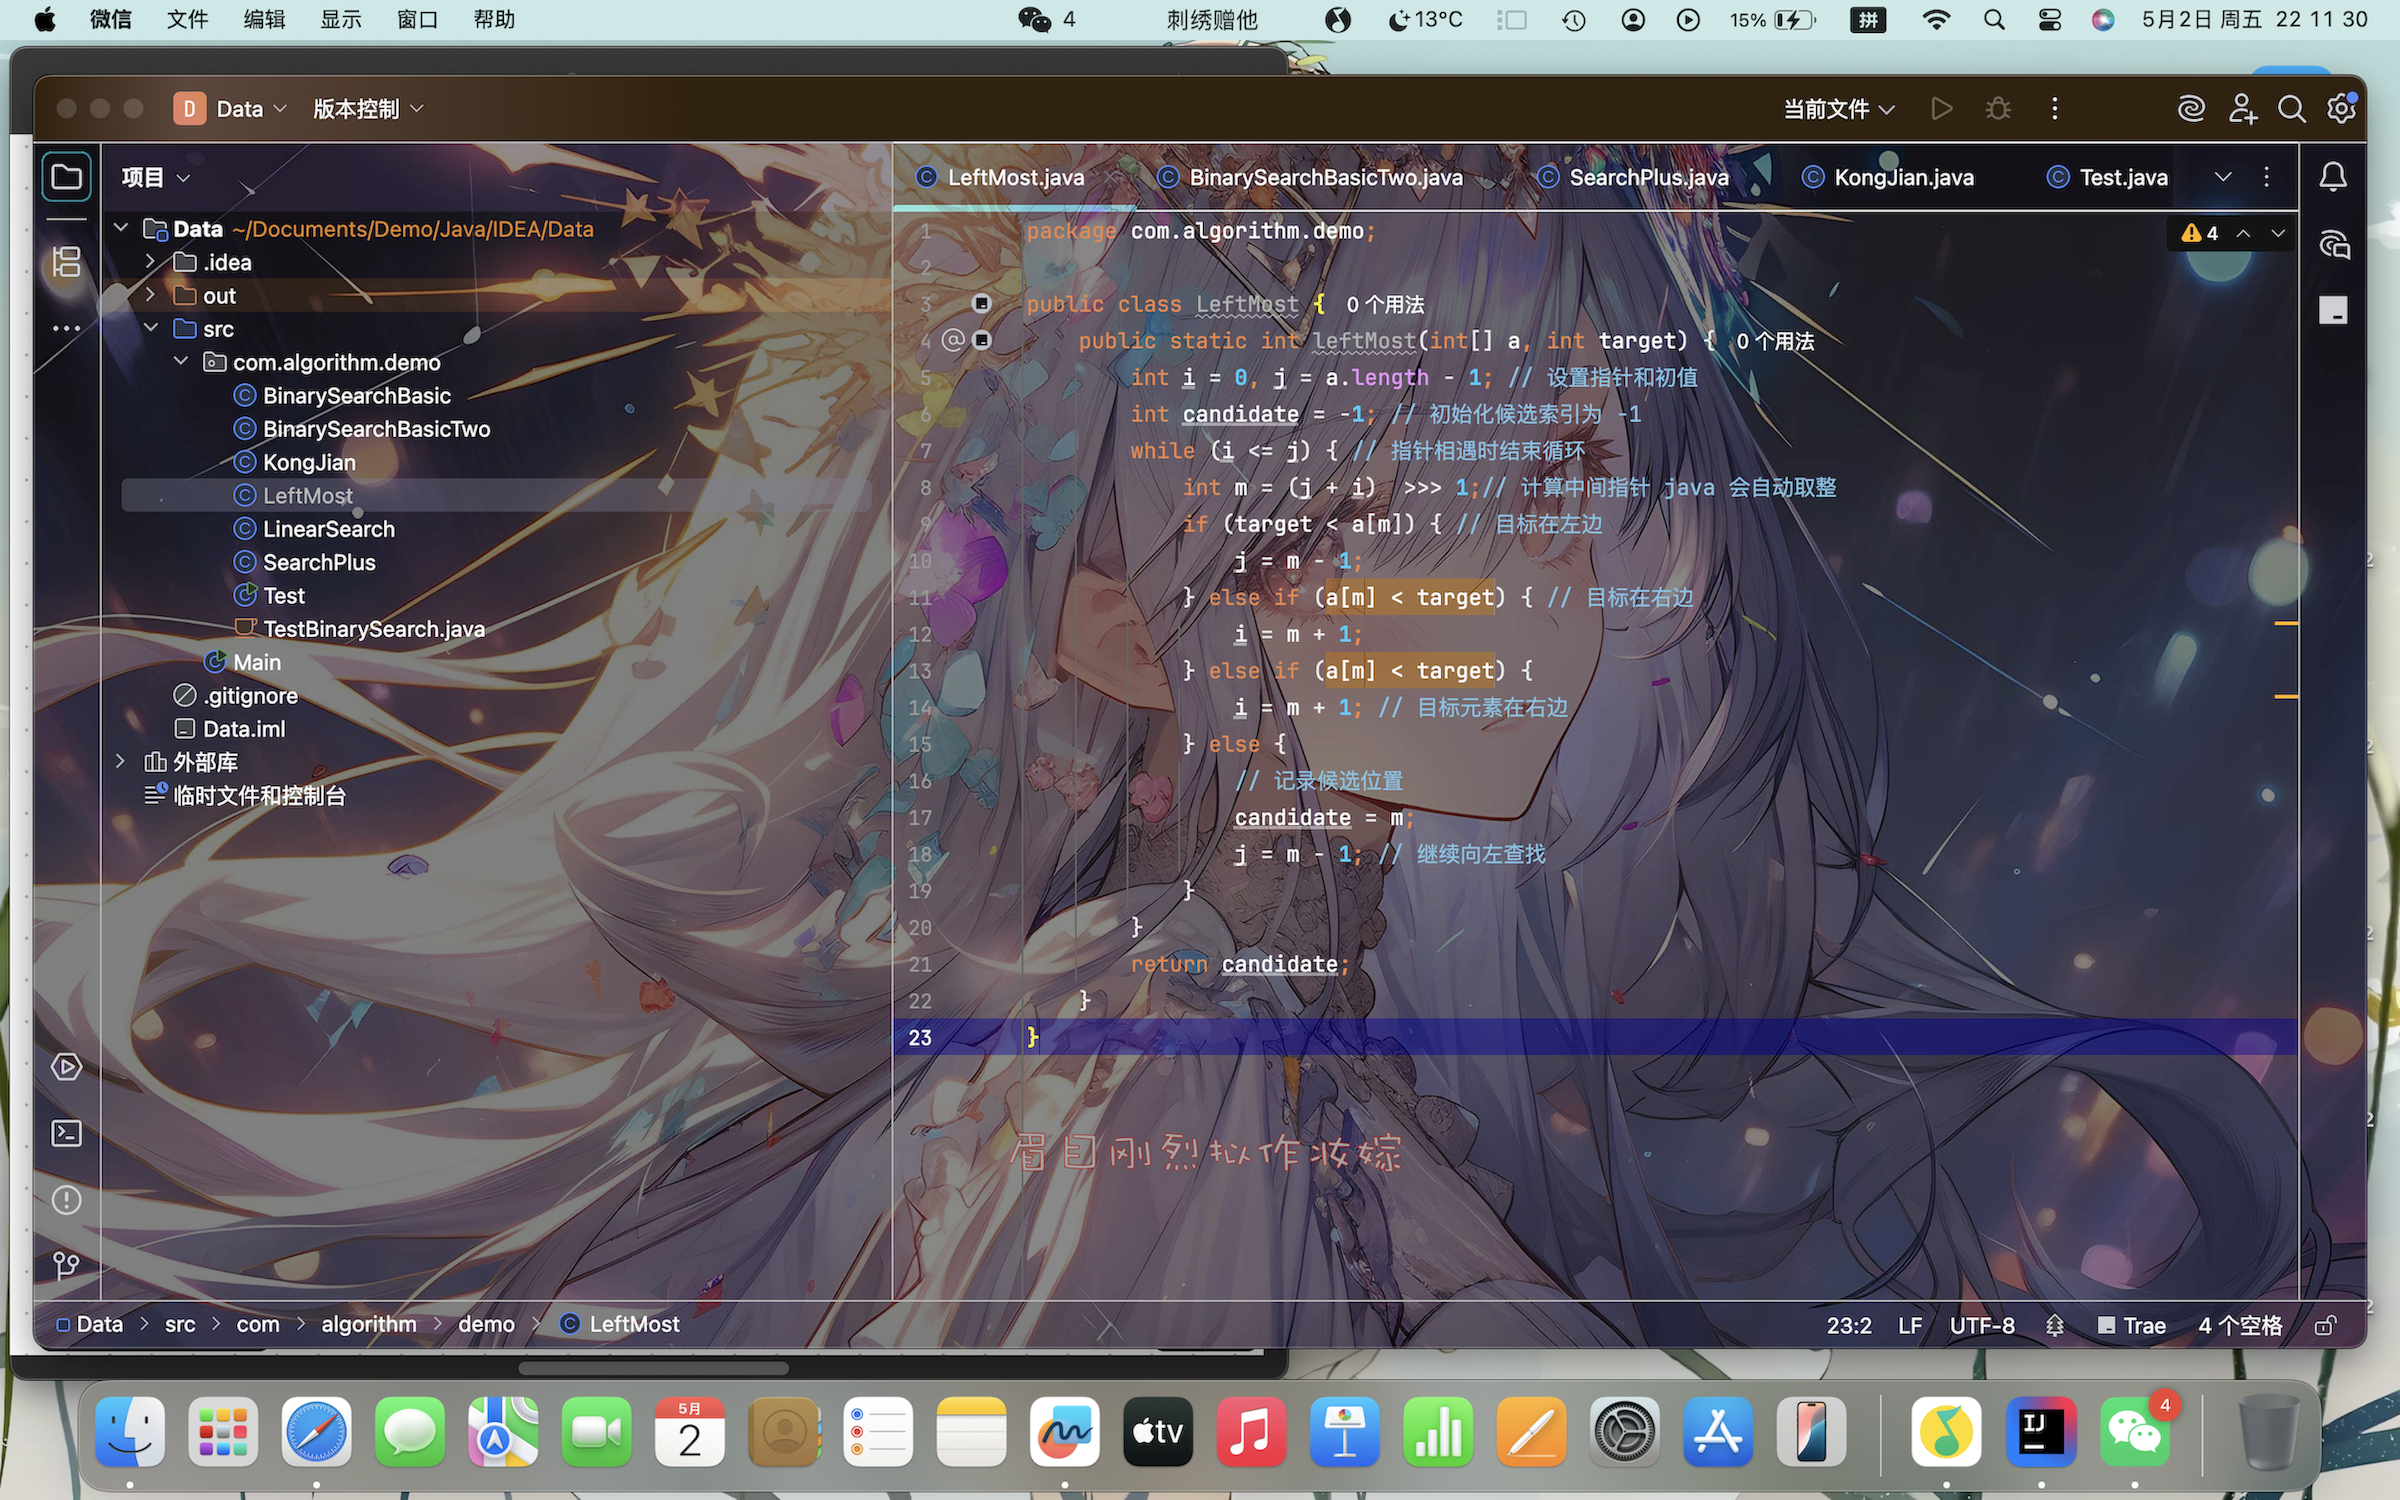Open the 文件 menu in menu bar
Image resolution: width=2400 pixels, height=1500 pixels.
[187, 20]
